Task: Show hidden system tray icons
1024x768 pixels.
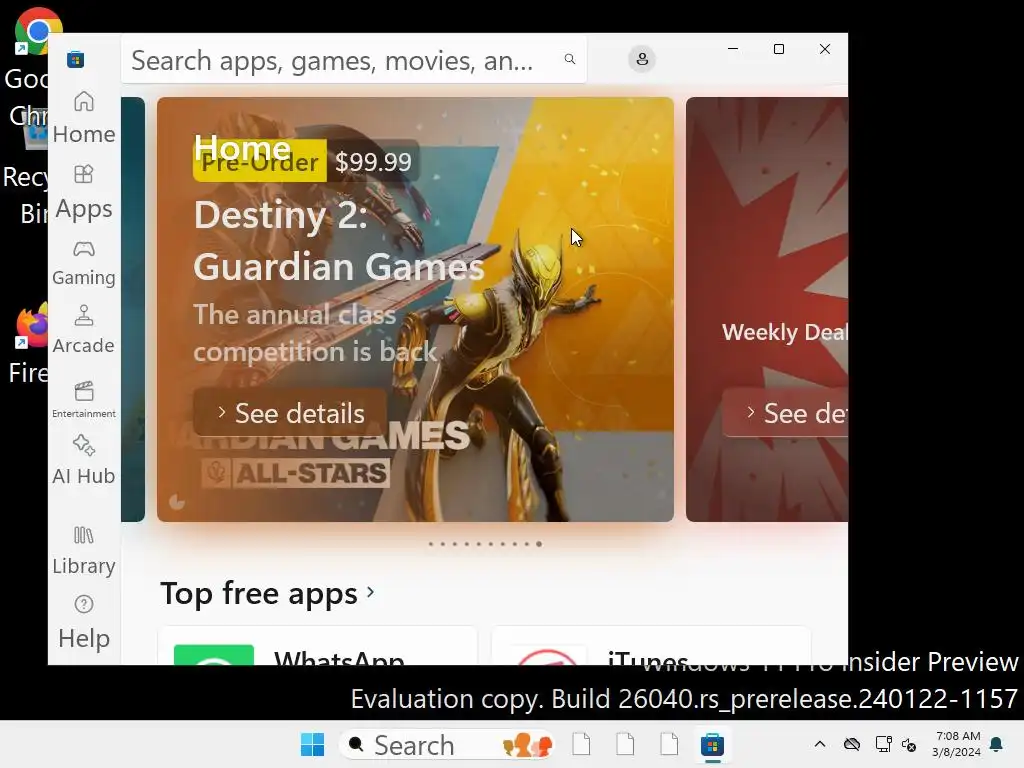Action: [x=820, y=744]
